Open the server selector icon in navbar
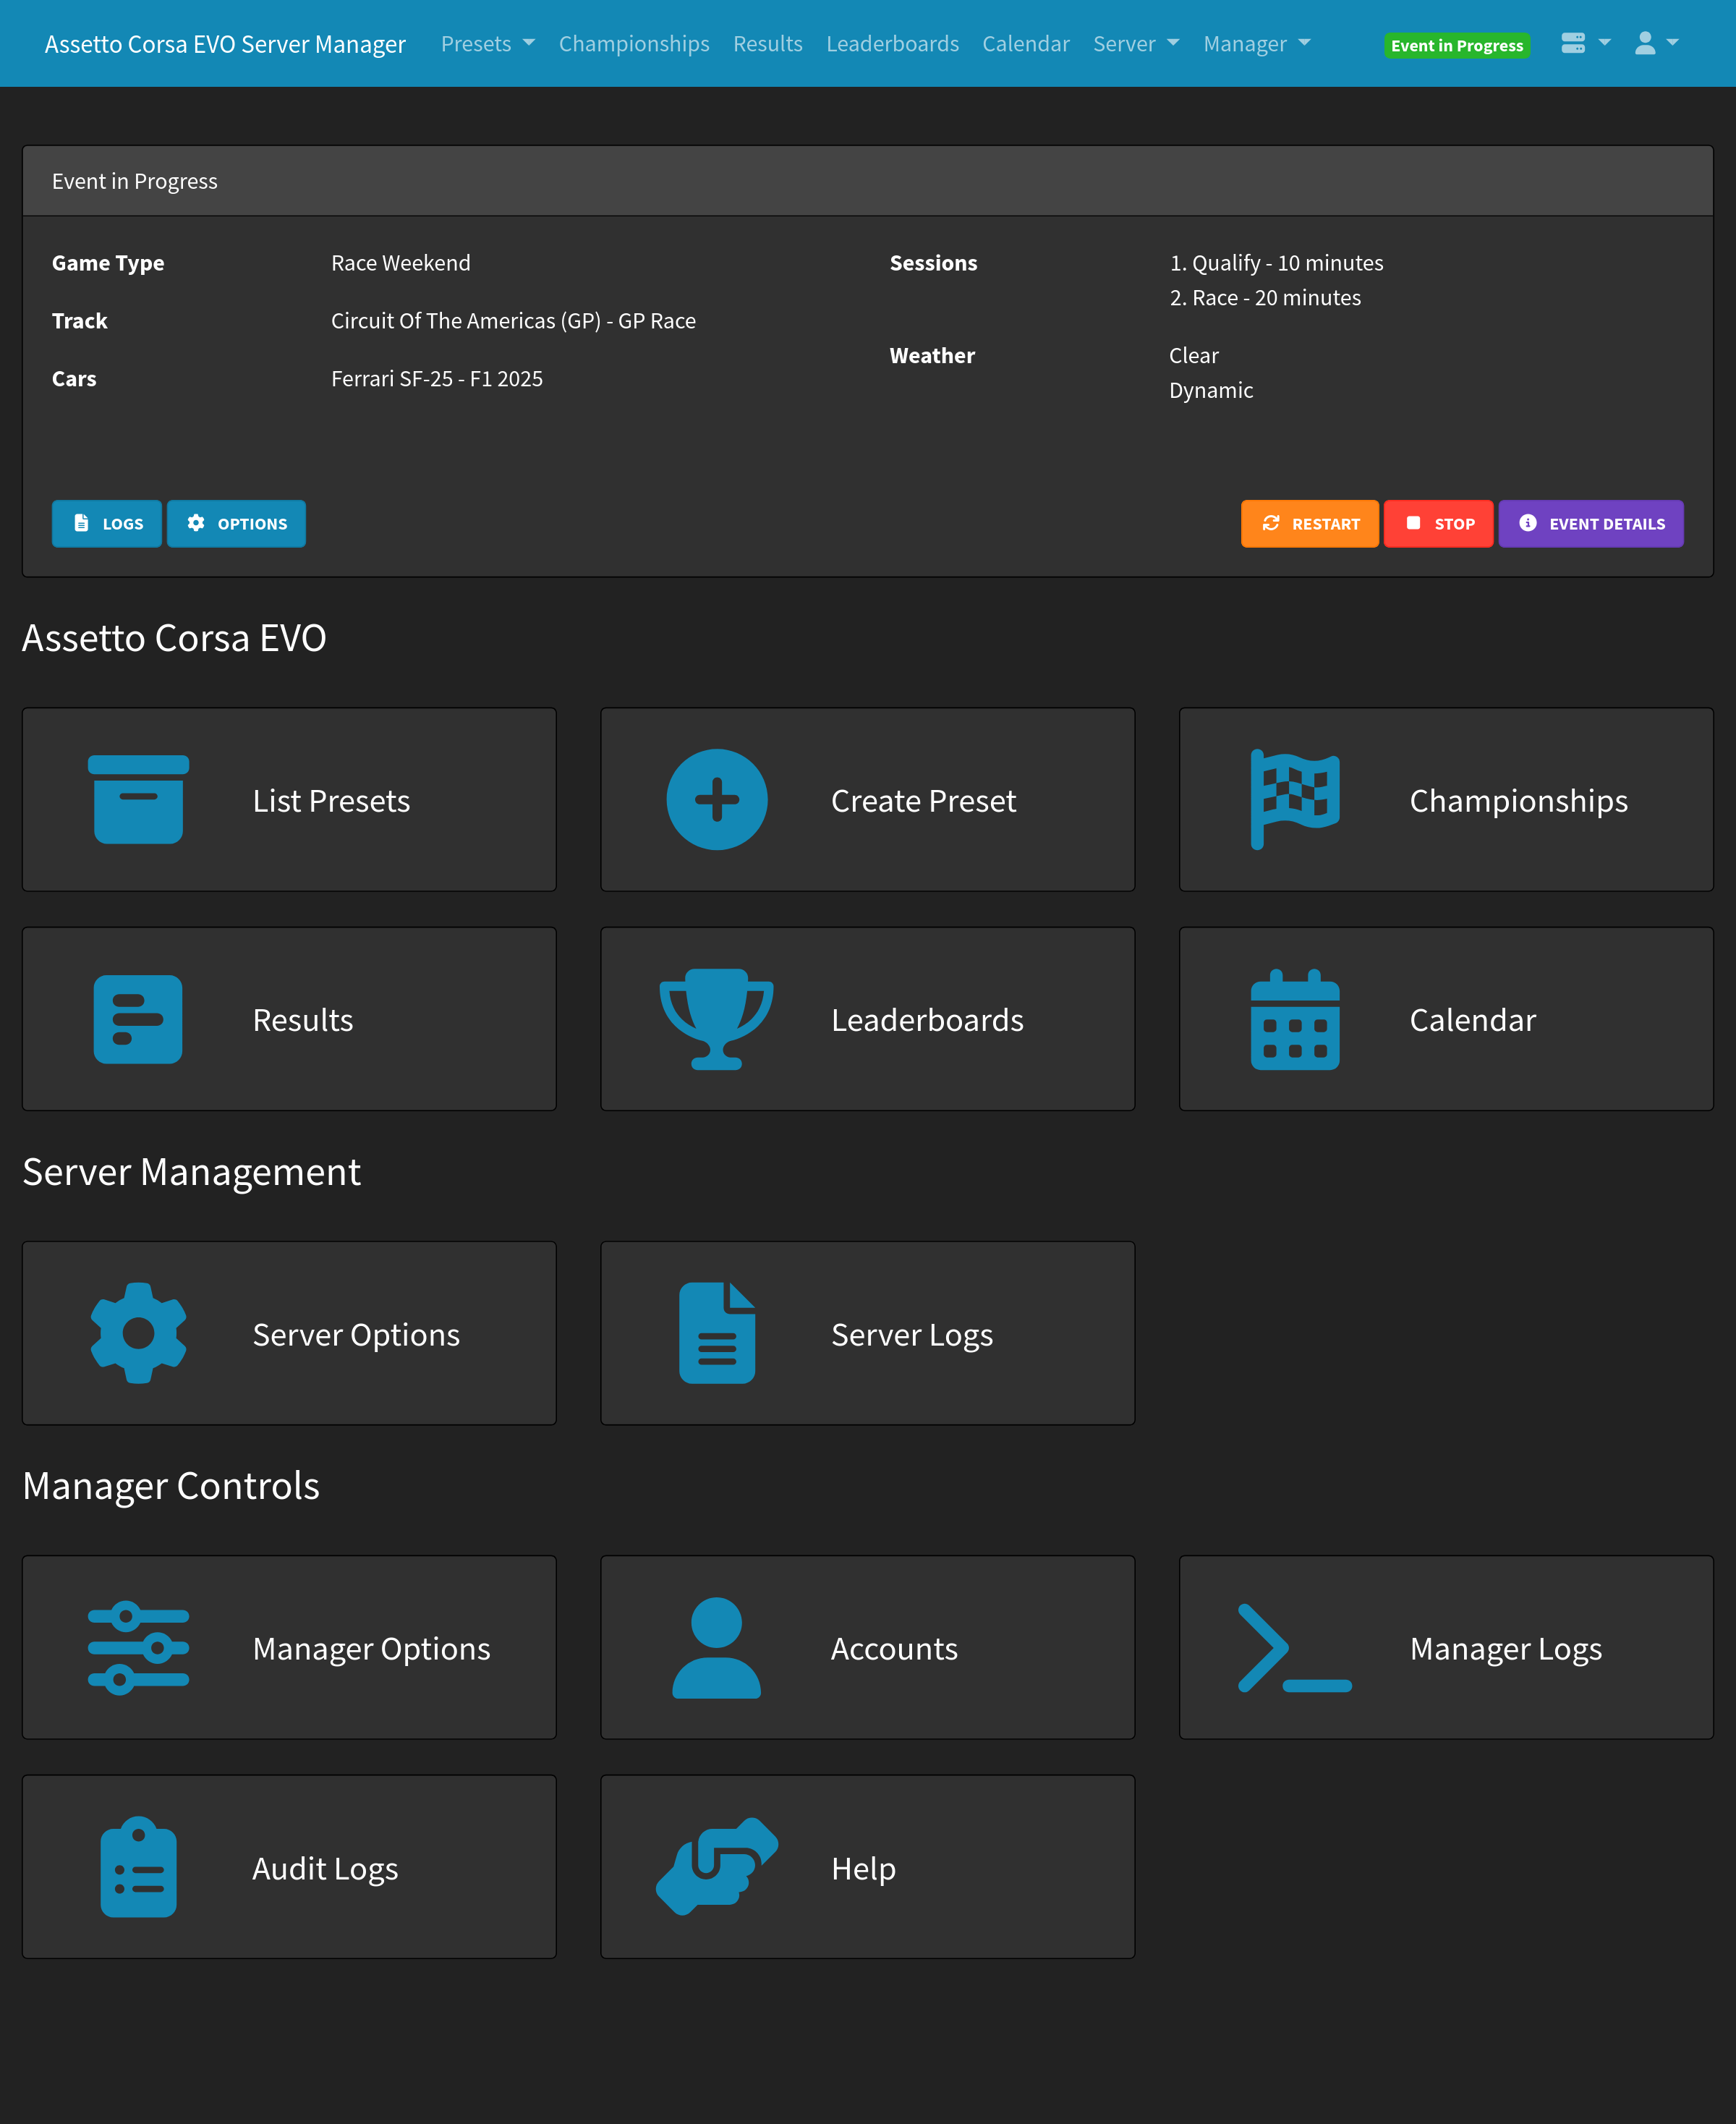This screenshot has height=2124, width=1736. click(1585, 43)
